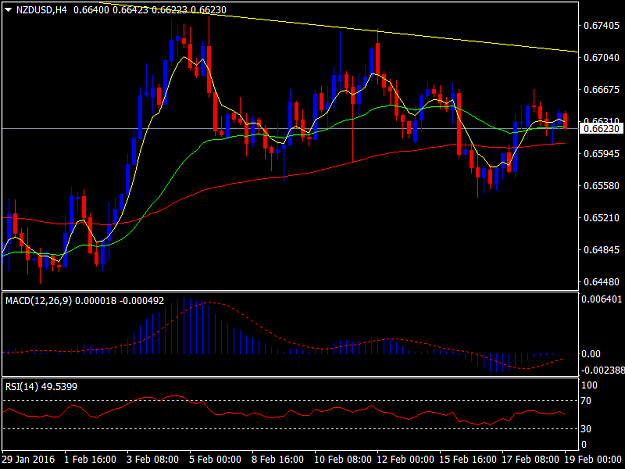625x469 pixels.
Task: Select the 12 Feb 00:00 time label
Action: click(405, 459)
